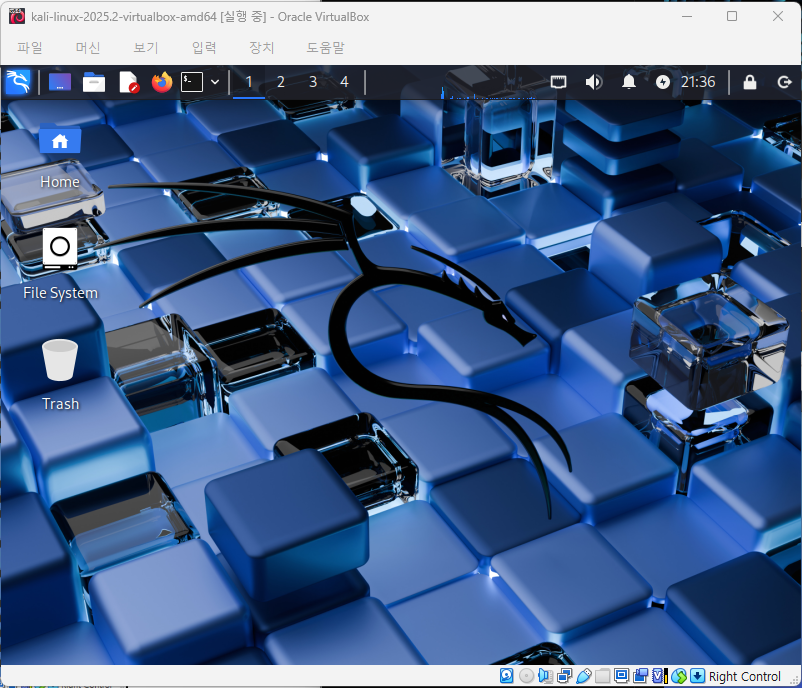This screenshot has width=802, height=688.
Task: Open the terminal emulator icon
Action: click(x=192, y=82)
